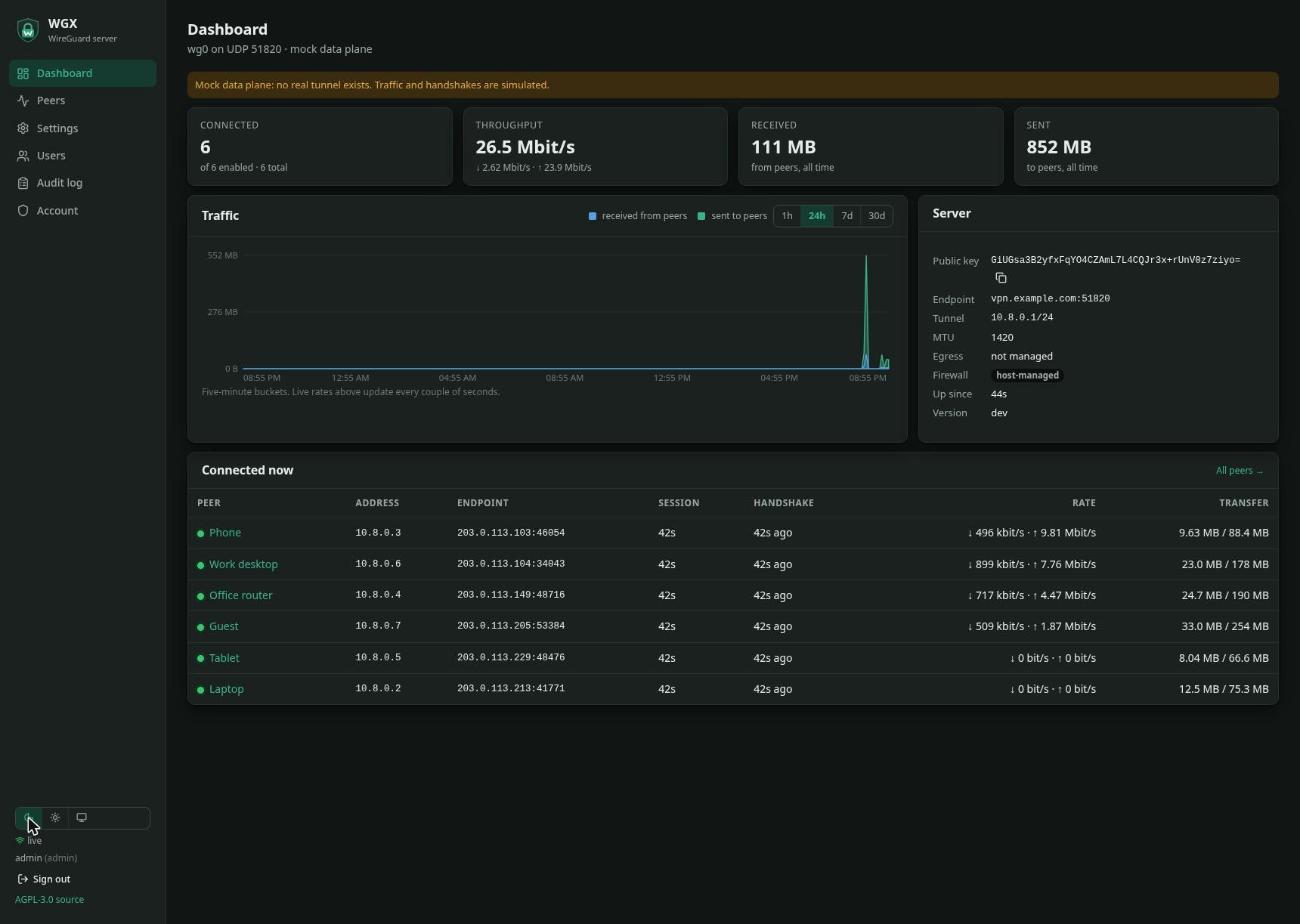This screenshot has height=924, width=1300.
Task: Click the MTU value 1420
Action: point(1002,337)
